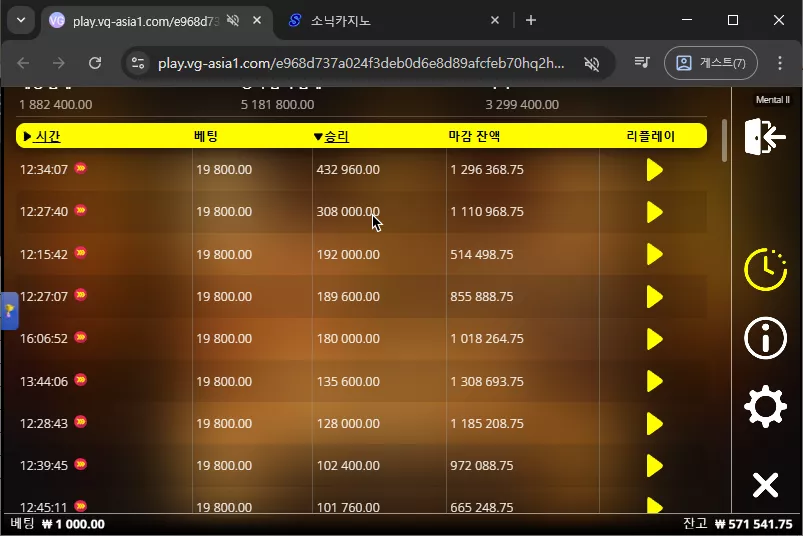Image resolution: width=803 pixels, height=536 pixels.
Task: Replay the 12:27:07 round
Action: click(654, 297)
